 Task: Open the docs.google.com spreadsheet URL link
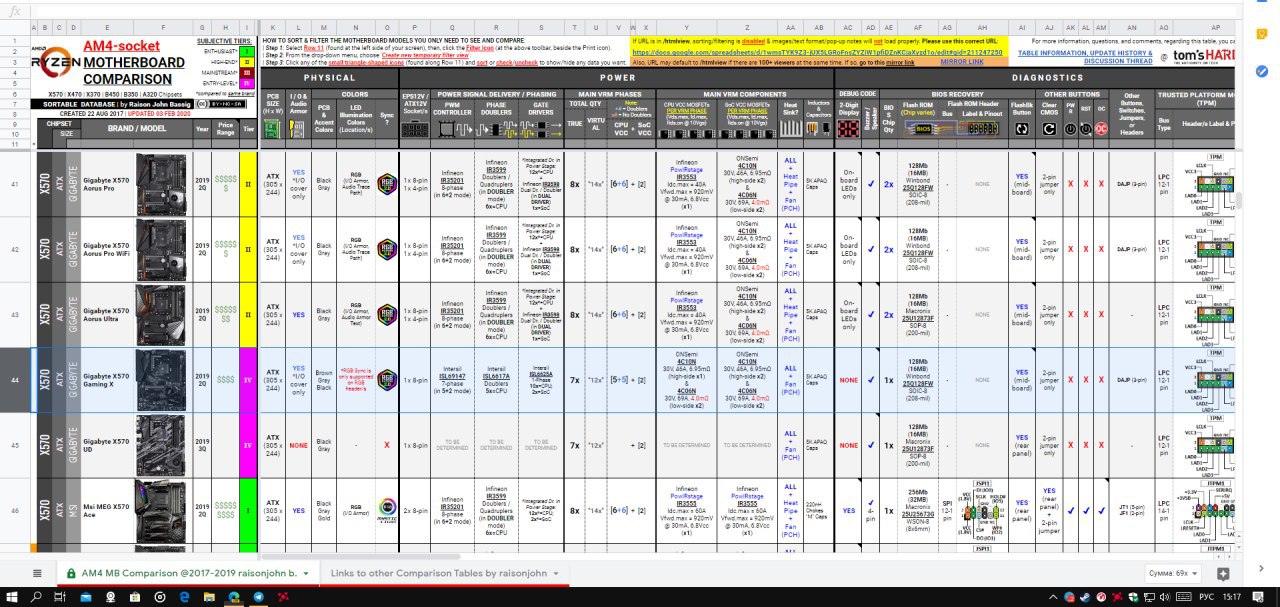click(817, 51)
